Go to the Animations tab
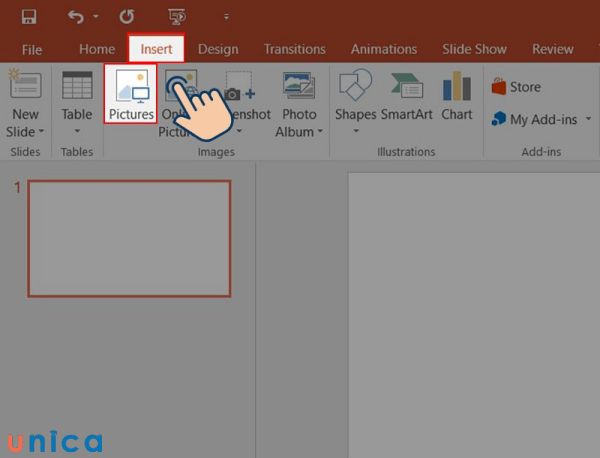The width and height of the screenshot is (600, 458). coord(383,49)
